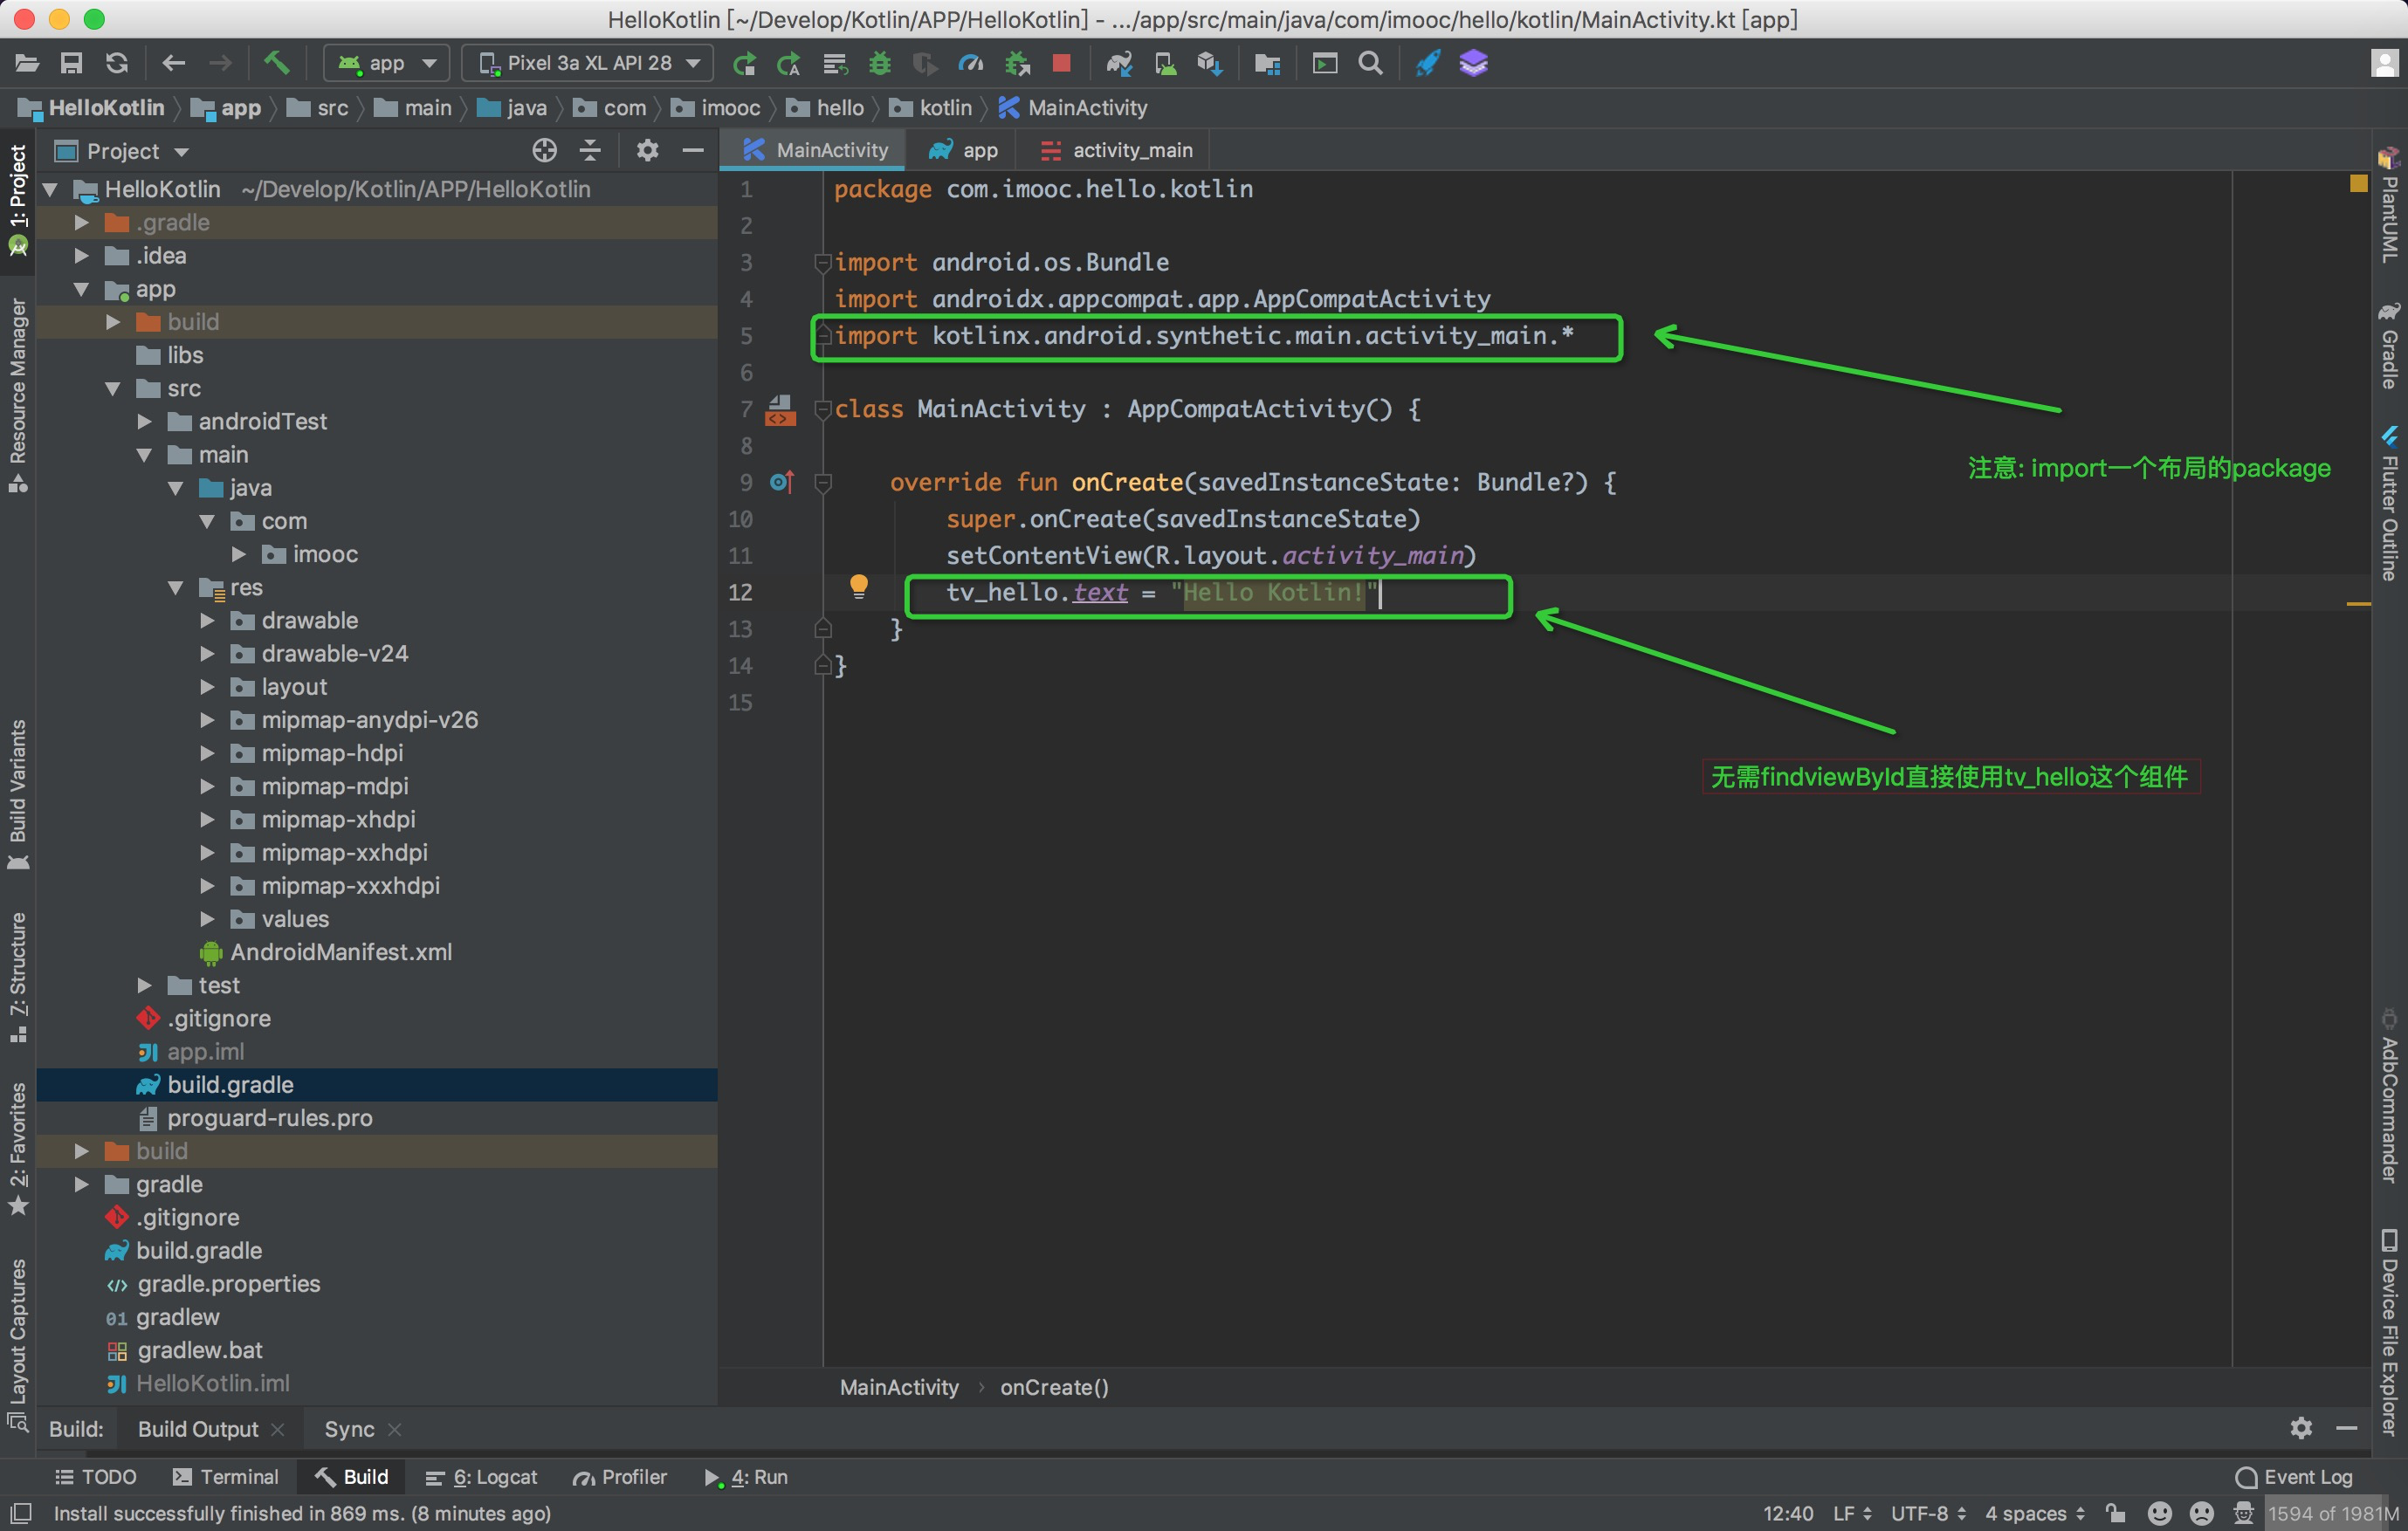The height and width of the screenshot is (1531, 2408).
Task: Open the app run configuration dropdown
Action: point(387,64)
